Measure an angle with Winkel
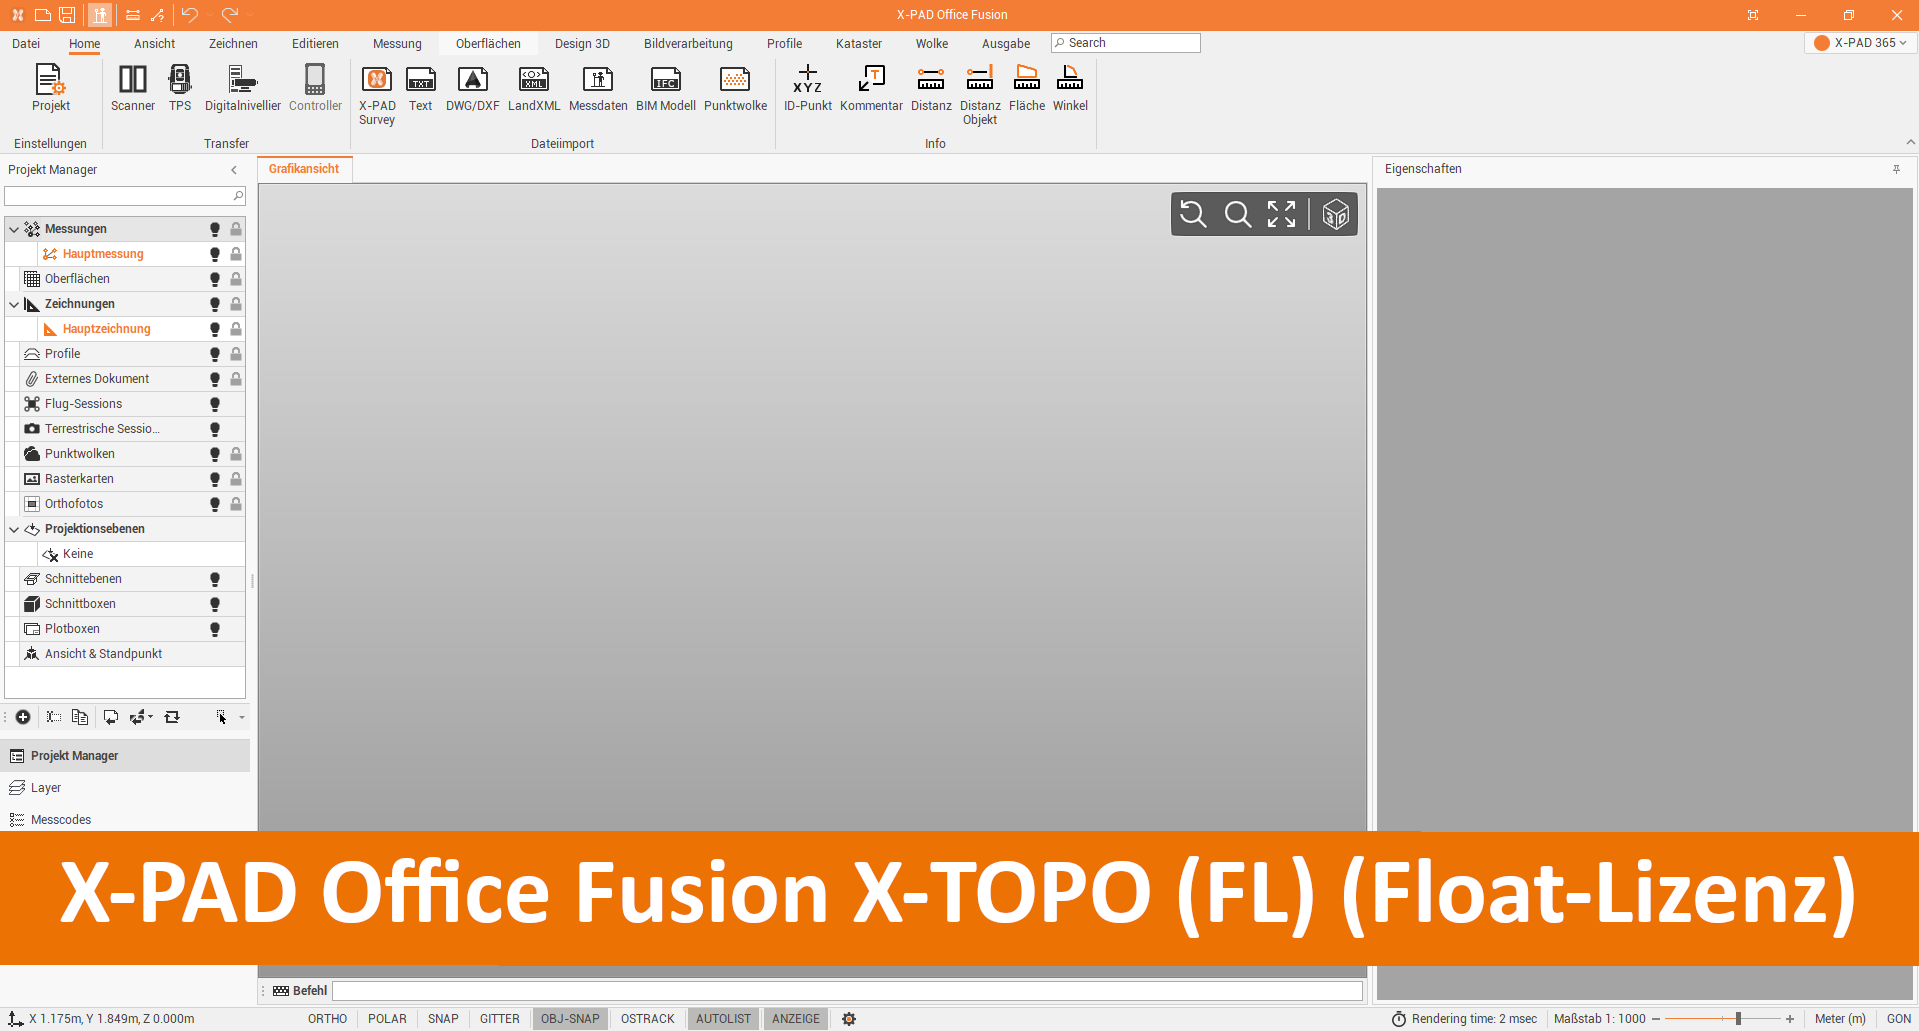Screen dimensions: 1919x1031 tap(1070, 88)
